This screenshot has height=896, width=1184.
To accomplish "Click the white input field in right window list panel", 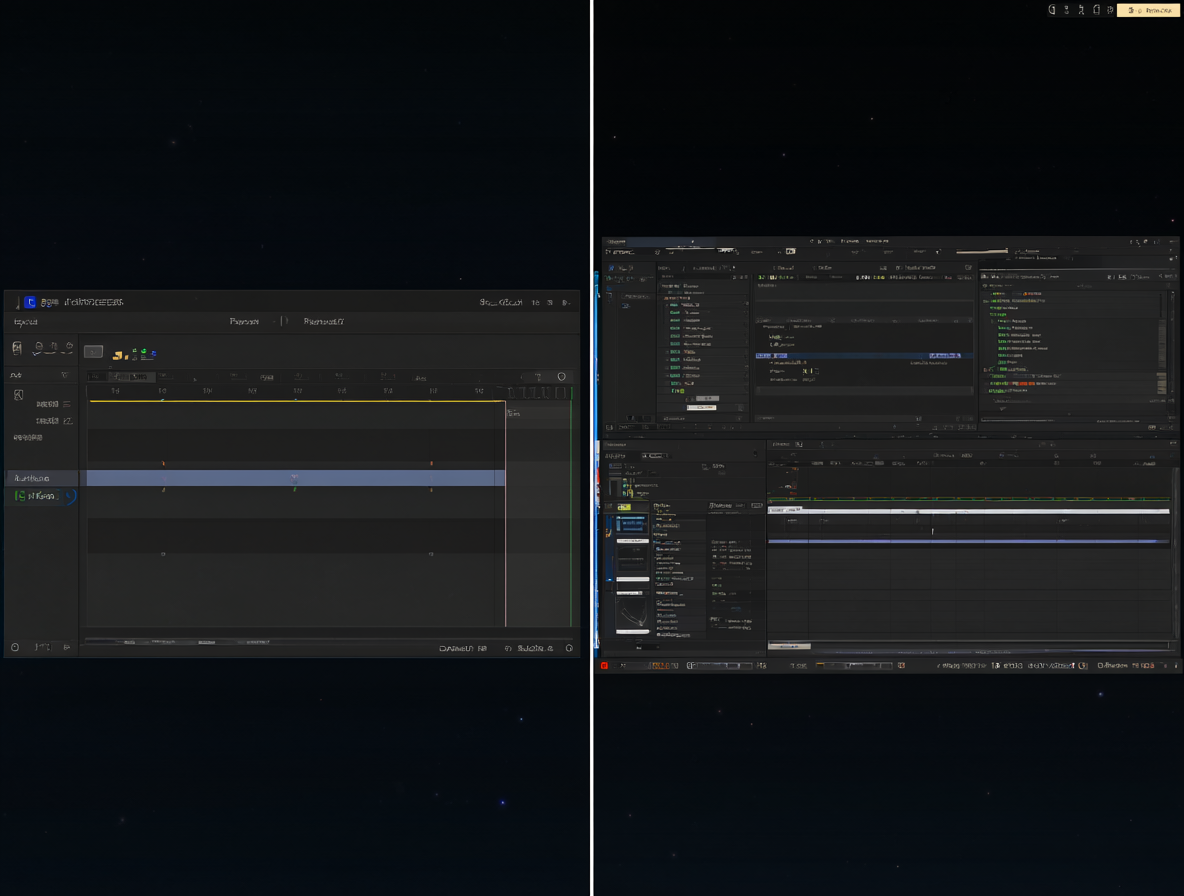I will click(701, 407).
